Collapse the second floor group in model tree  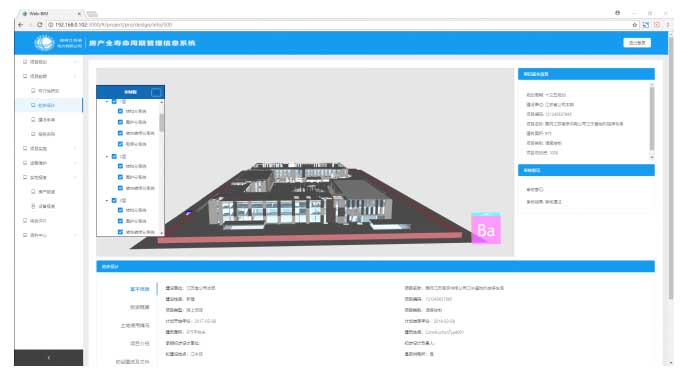(x=107, y=156)
